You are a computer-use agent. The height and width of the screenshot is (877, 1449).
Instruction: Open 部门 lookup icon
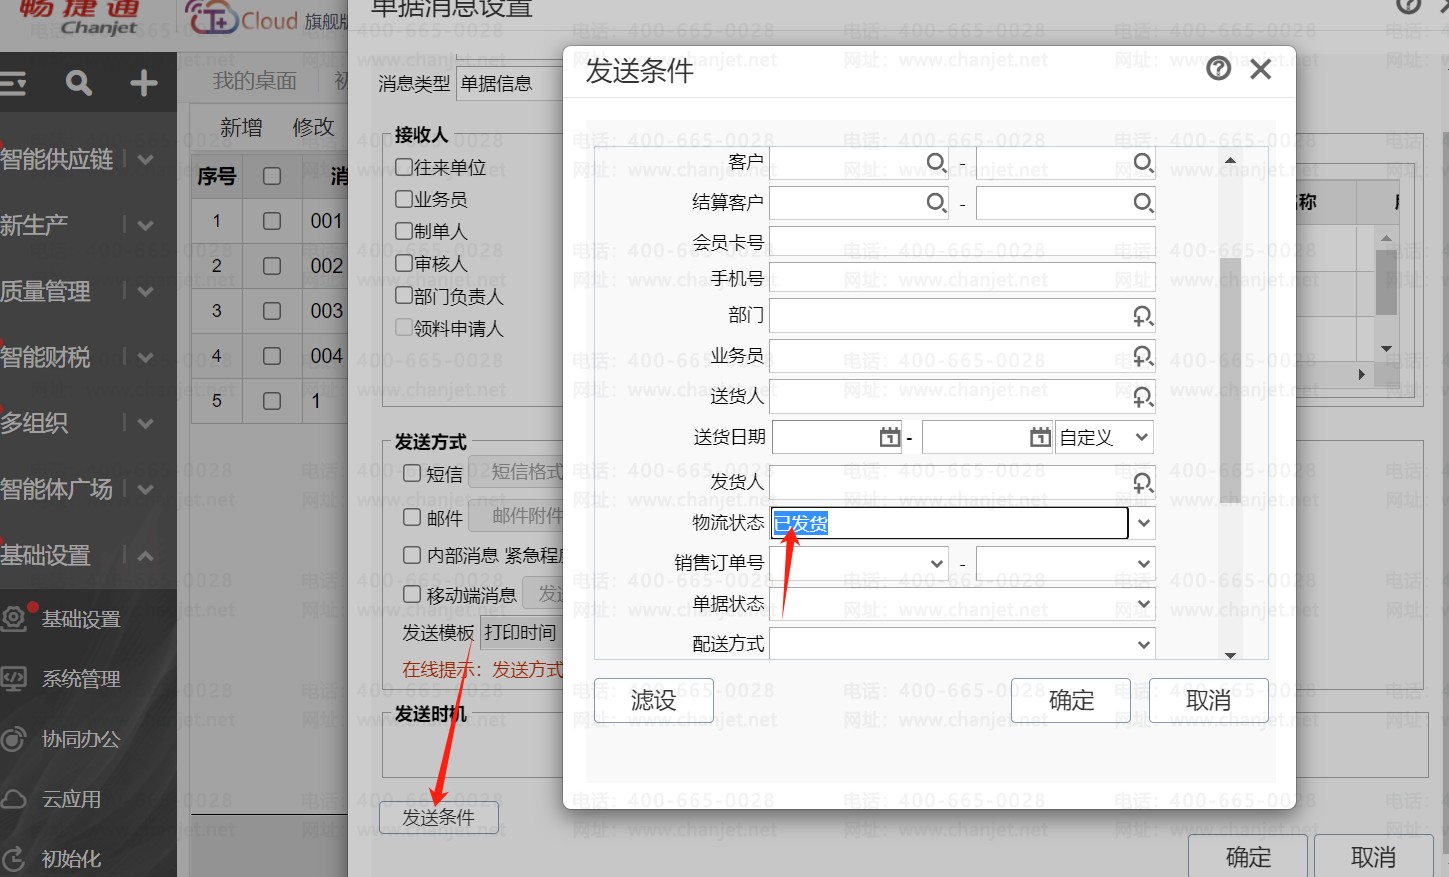(x=1142, y=316)
